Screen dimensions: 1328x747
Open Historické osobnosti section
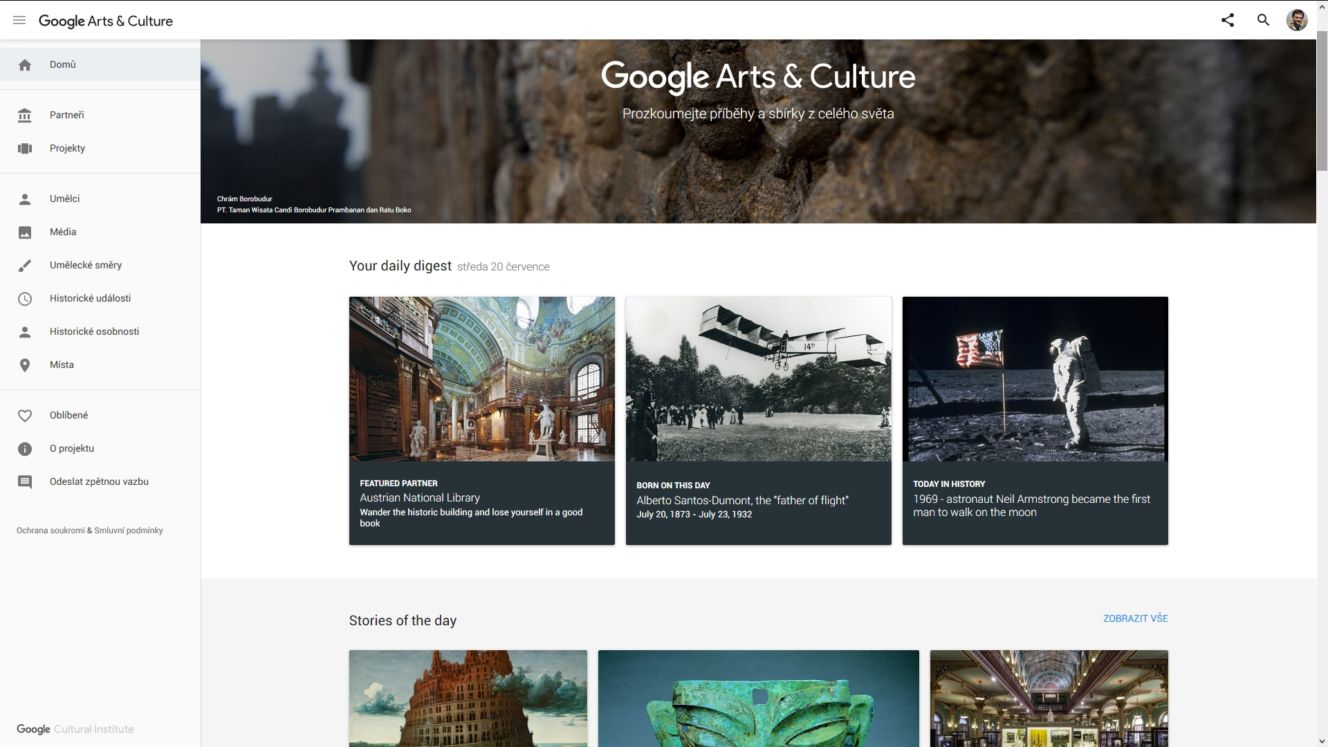click(100, 331)
